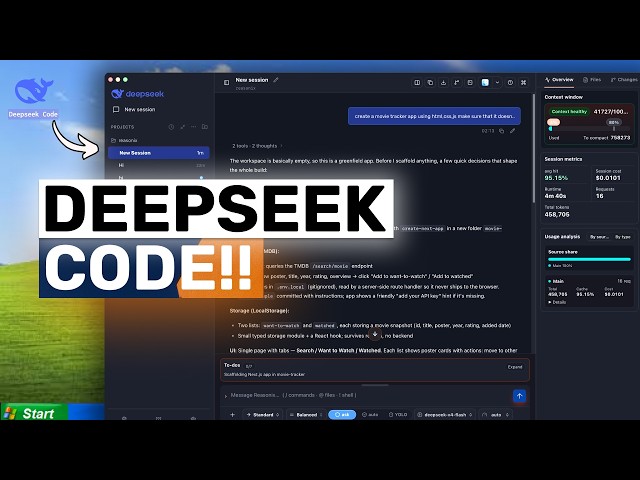Switch to the Overview tab
640x480 pixels.
559,80
